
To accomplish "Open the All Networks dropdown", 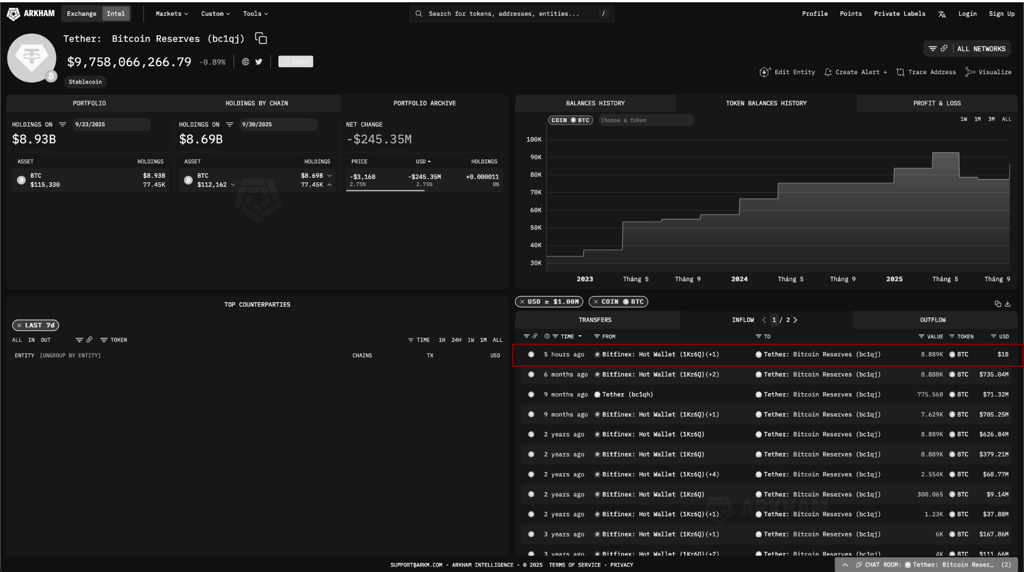I will [x=981, y=48].
